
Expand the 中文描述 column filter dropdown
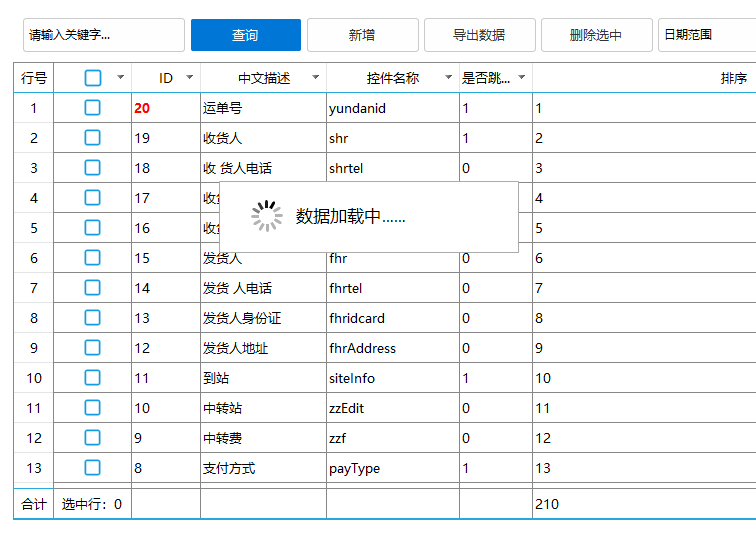click(x=315, y=78)
